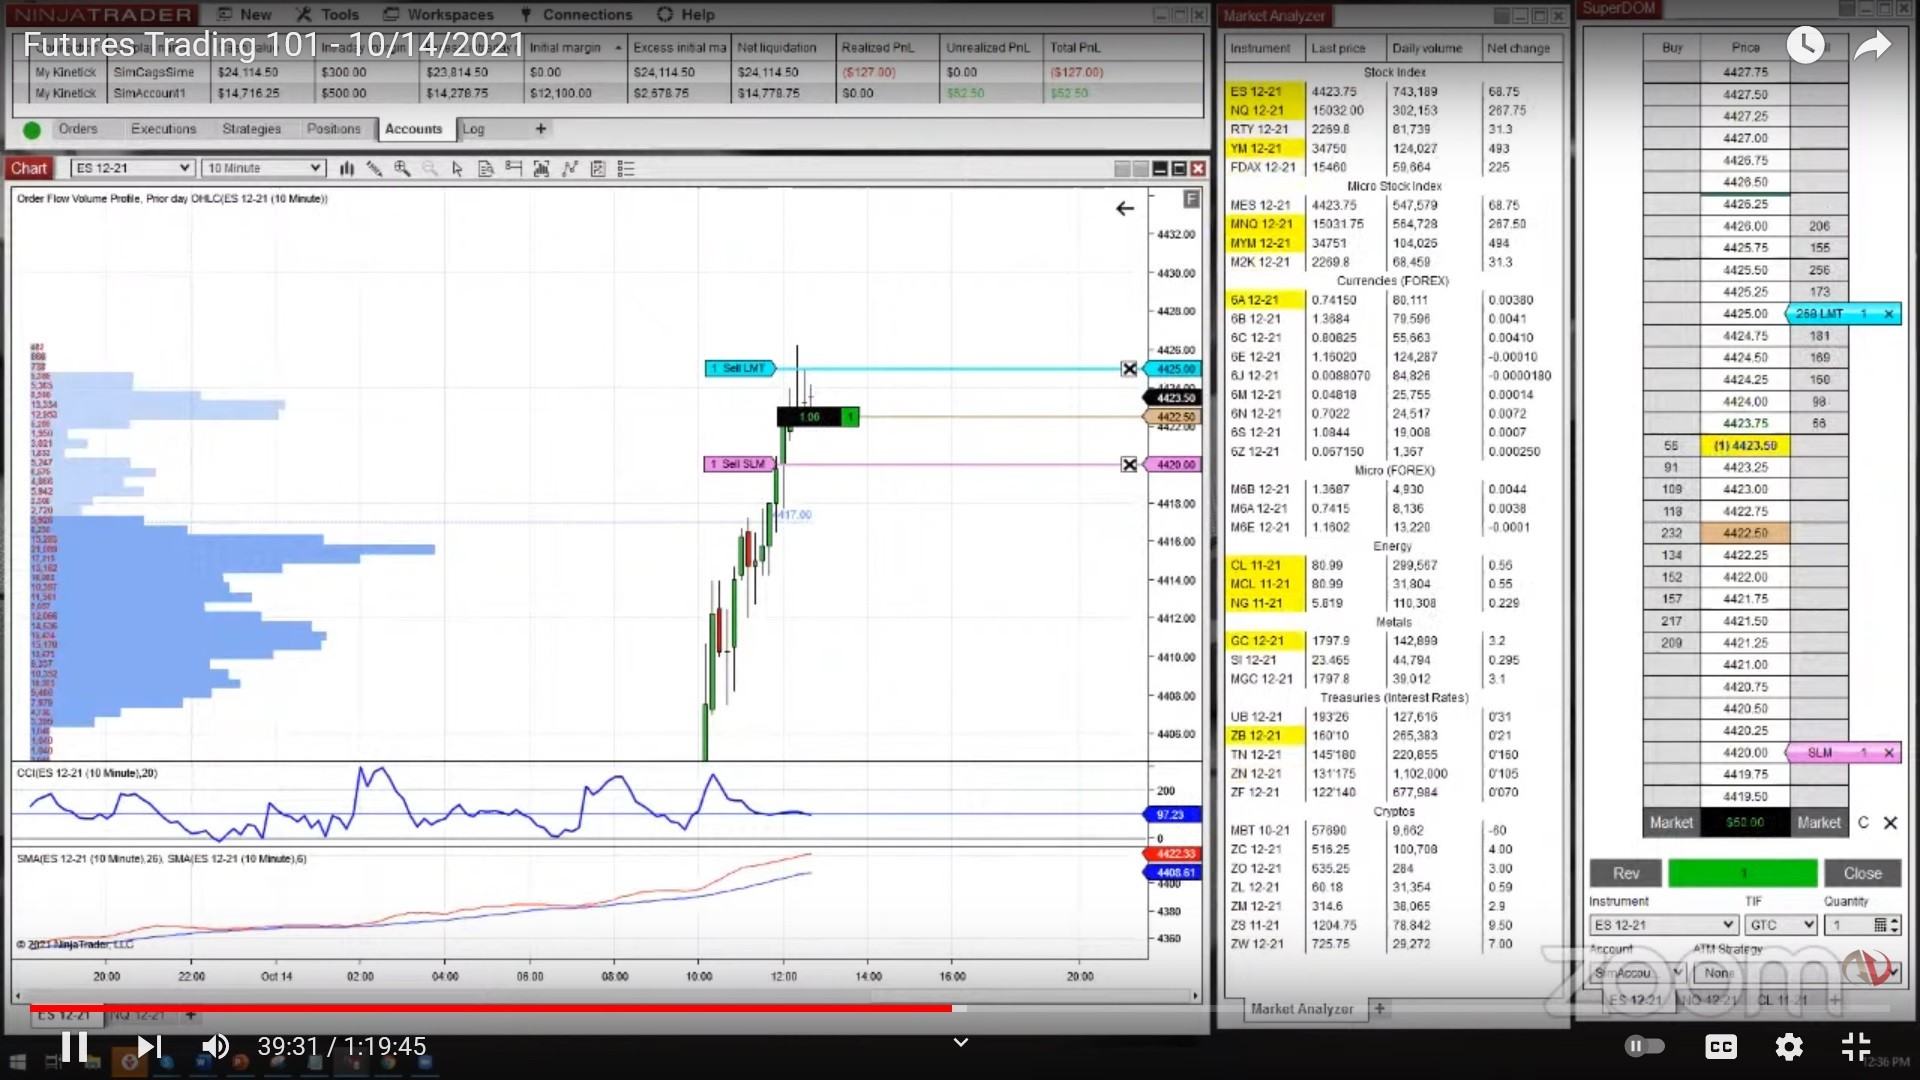This screenshot has width=1920, height=1080.
Task: Toggle closed captions CC button
Action: pyautogui.click(x=1720, y=1046)
